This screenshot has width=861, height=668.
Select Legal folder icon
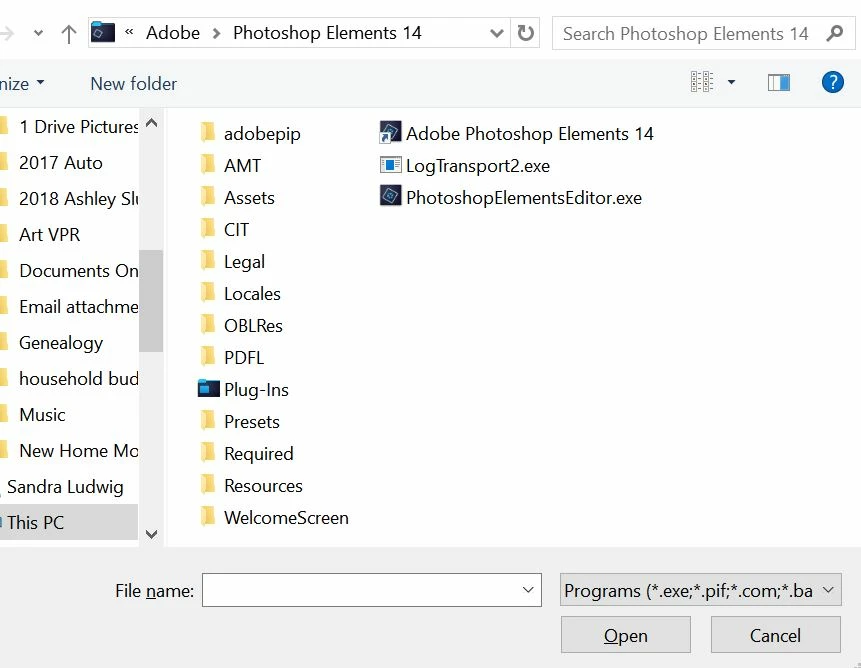pos(208,260)
